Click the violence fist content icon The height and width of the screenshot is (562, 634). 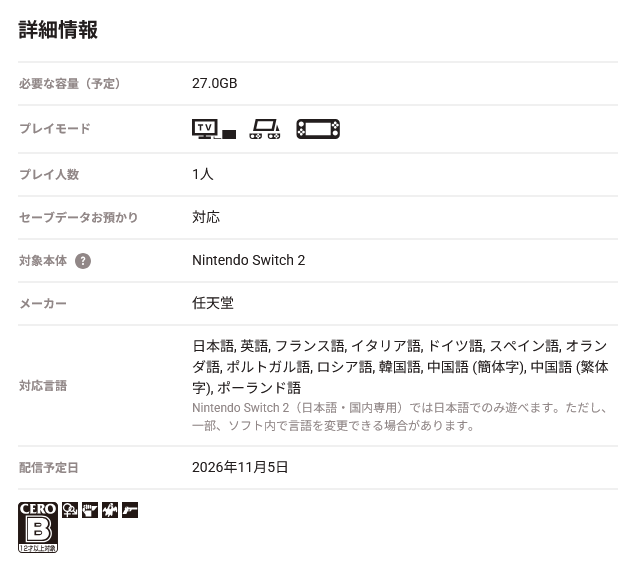click(x=90, y=510)
